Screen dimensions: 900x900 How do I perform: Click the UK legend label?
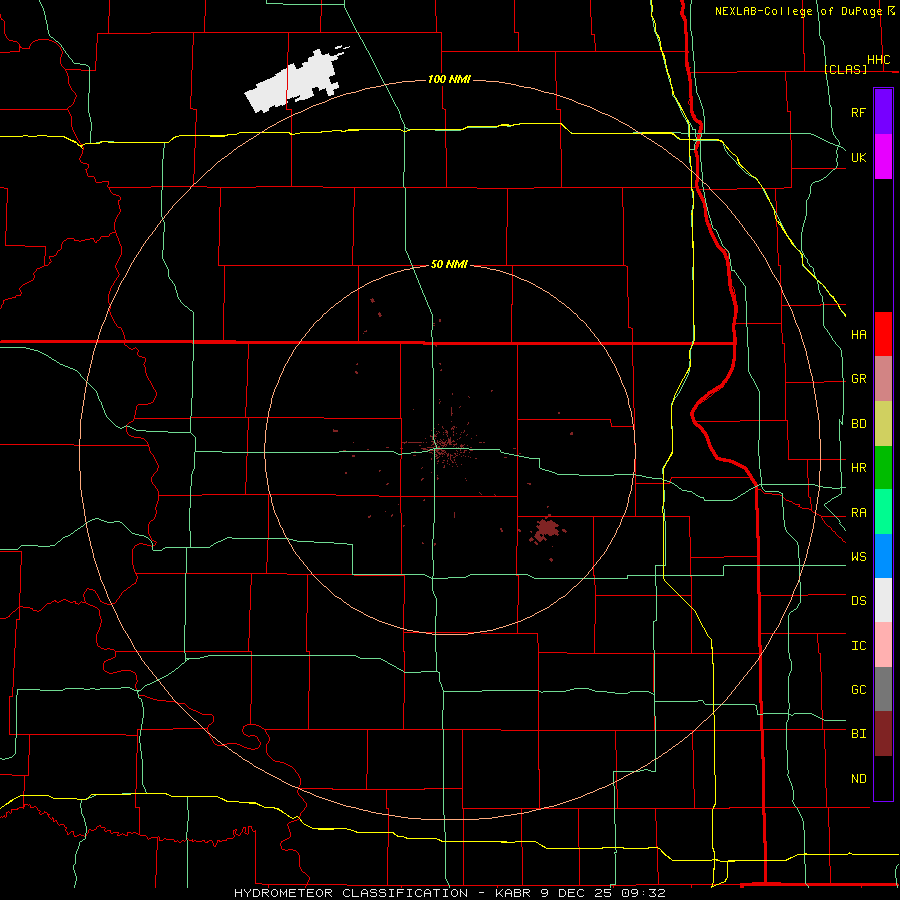click(x=858, y=157)
